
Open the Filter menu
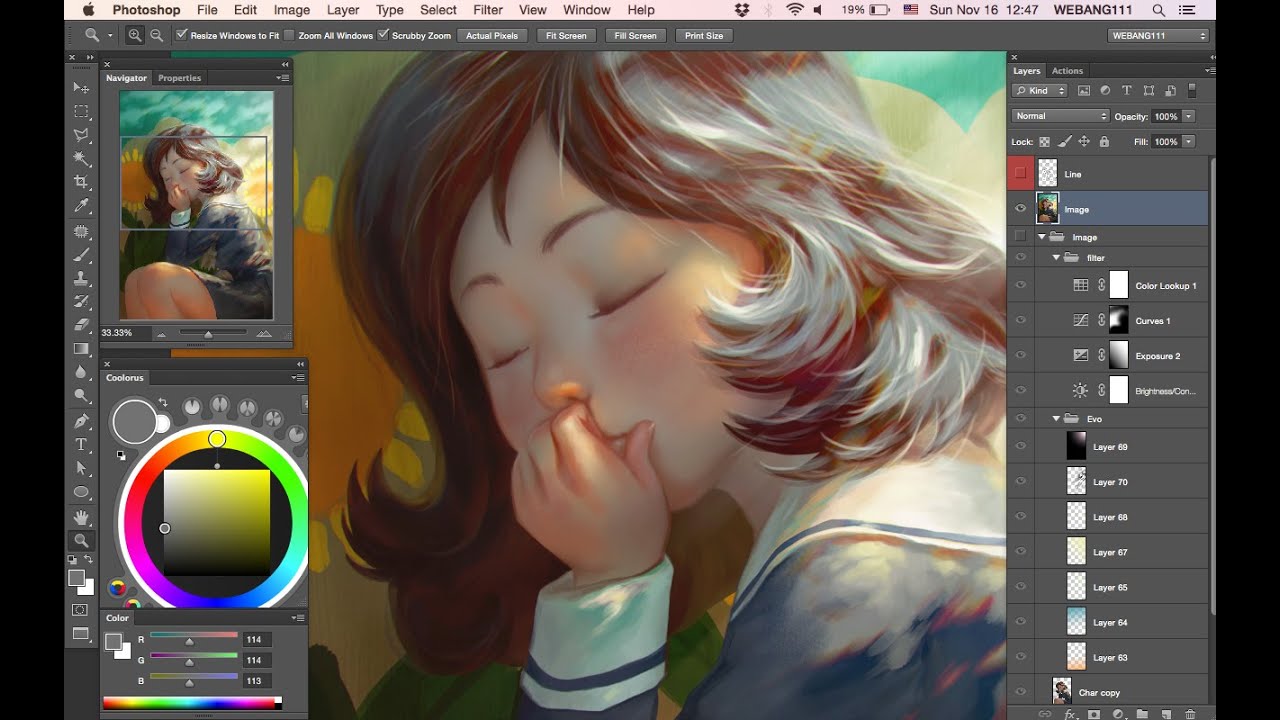point(488,10)
